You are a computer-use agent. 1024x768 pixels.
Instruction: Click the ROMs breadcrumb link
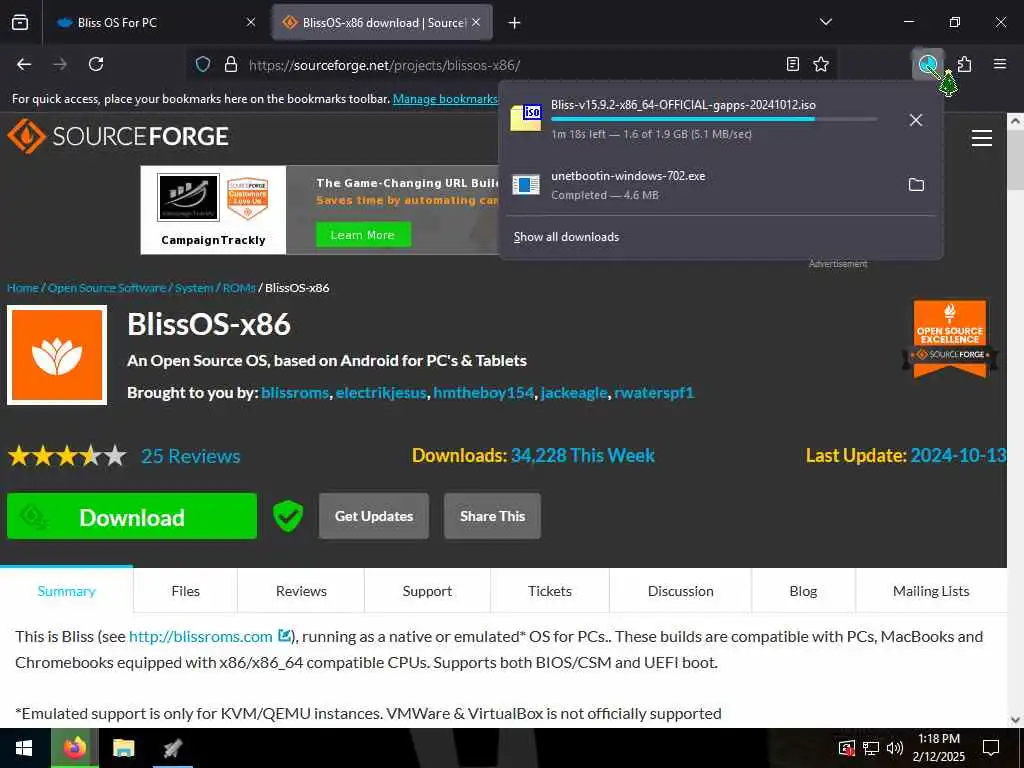(239, 287)
